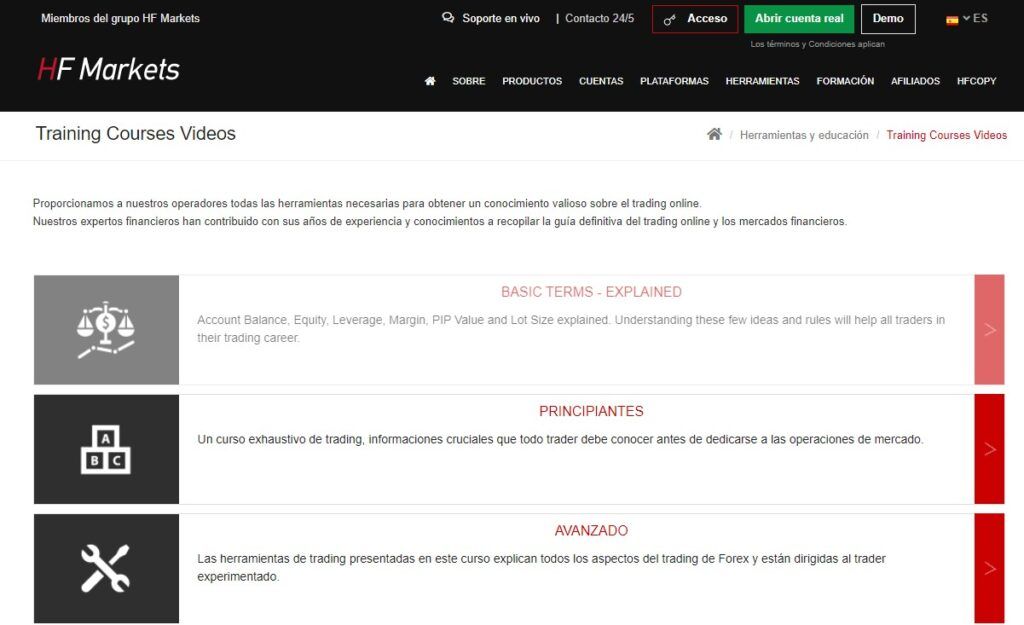This screenshot has width=1024, height=625.
Task: Expand the Principiantes course arrow
Action: pos(989,449)
